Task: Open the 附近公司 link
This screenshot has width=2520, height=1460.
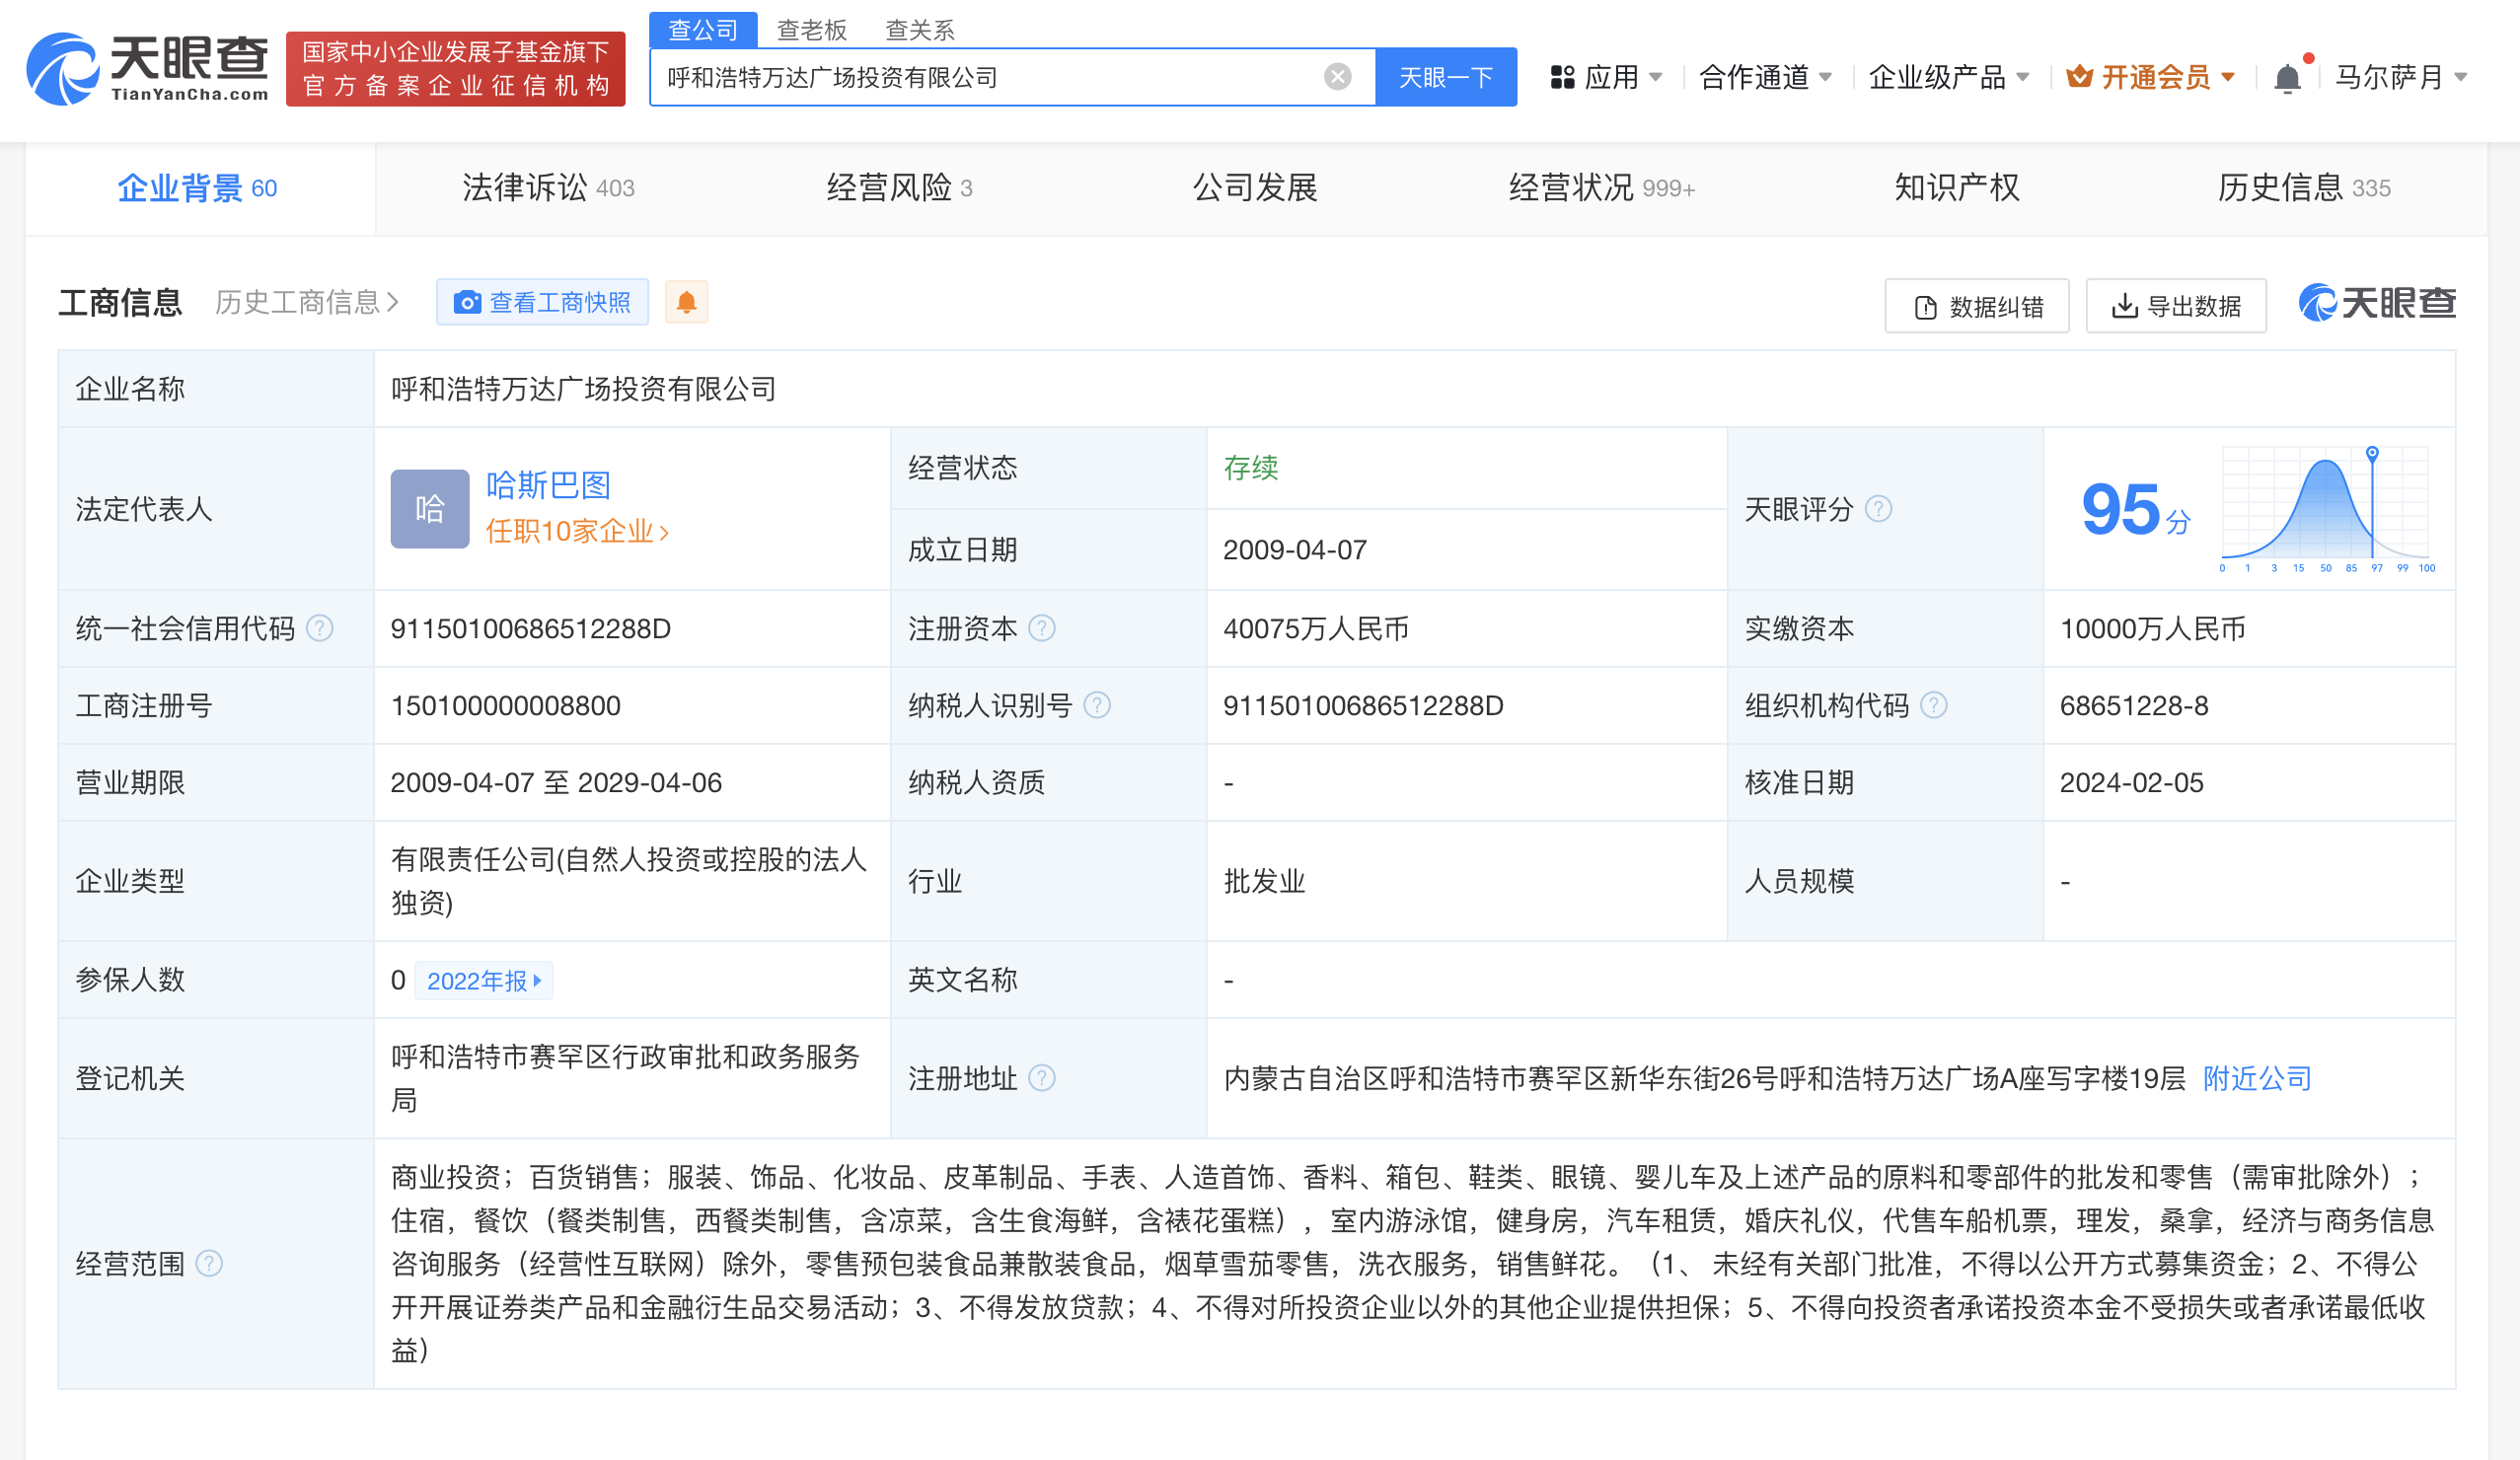Action: [x=2257, y=1078]
